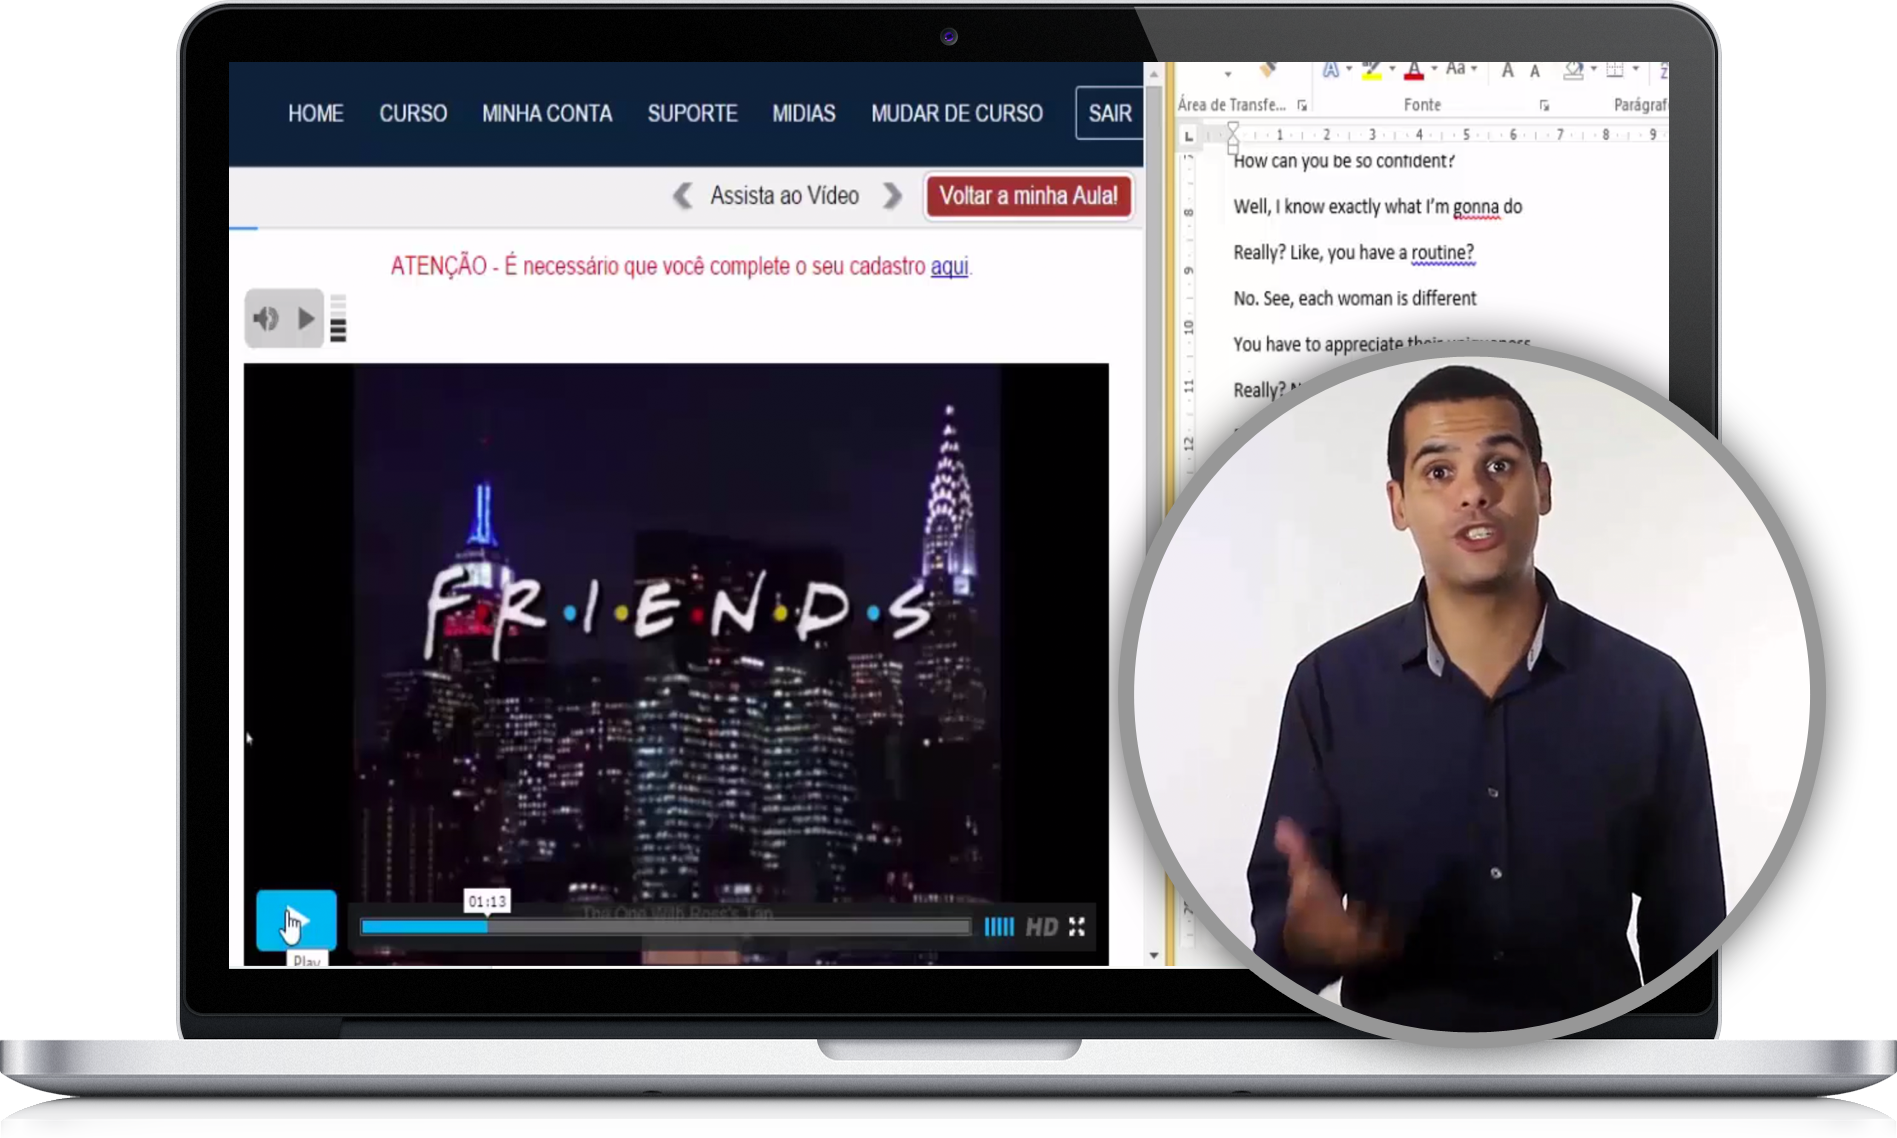This screenshot has width=1897, height=1138.
Task: Open the Paste options dropdown arrow in Word
Action: click(x=1227, y=74)
